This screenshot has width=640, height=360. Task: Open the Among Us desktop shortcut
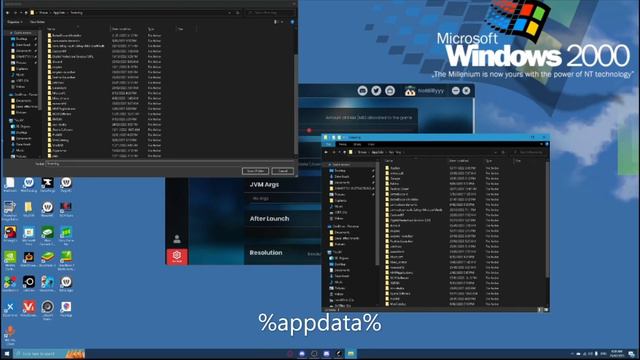point(10,232)
